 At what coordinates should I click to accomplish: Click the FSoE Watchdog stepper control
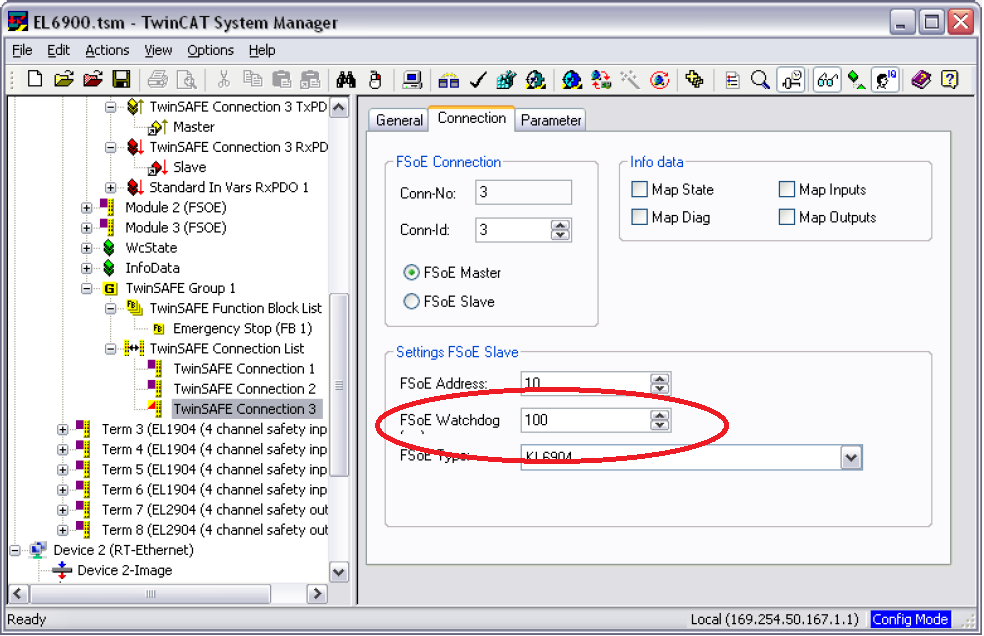pos(660,420)
